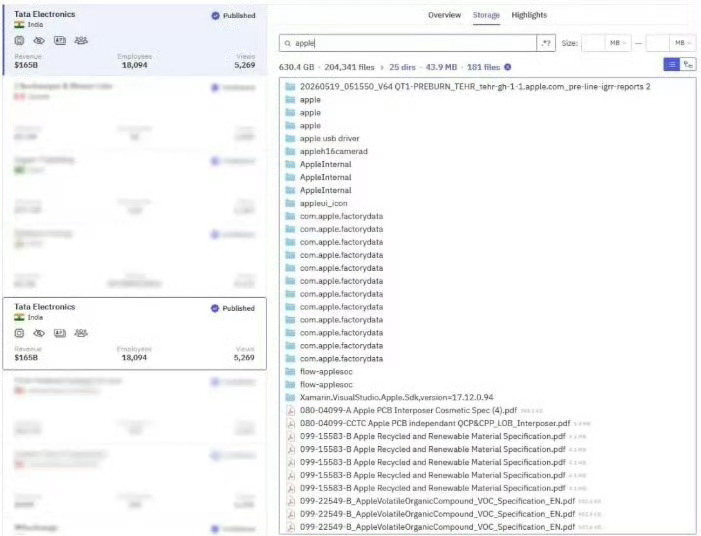Switch to the Storage tab

[x=486, y=15]
